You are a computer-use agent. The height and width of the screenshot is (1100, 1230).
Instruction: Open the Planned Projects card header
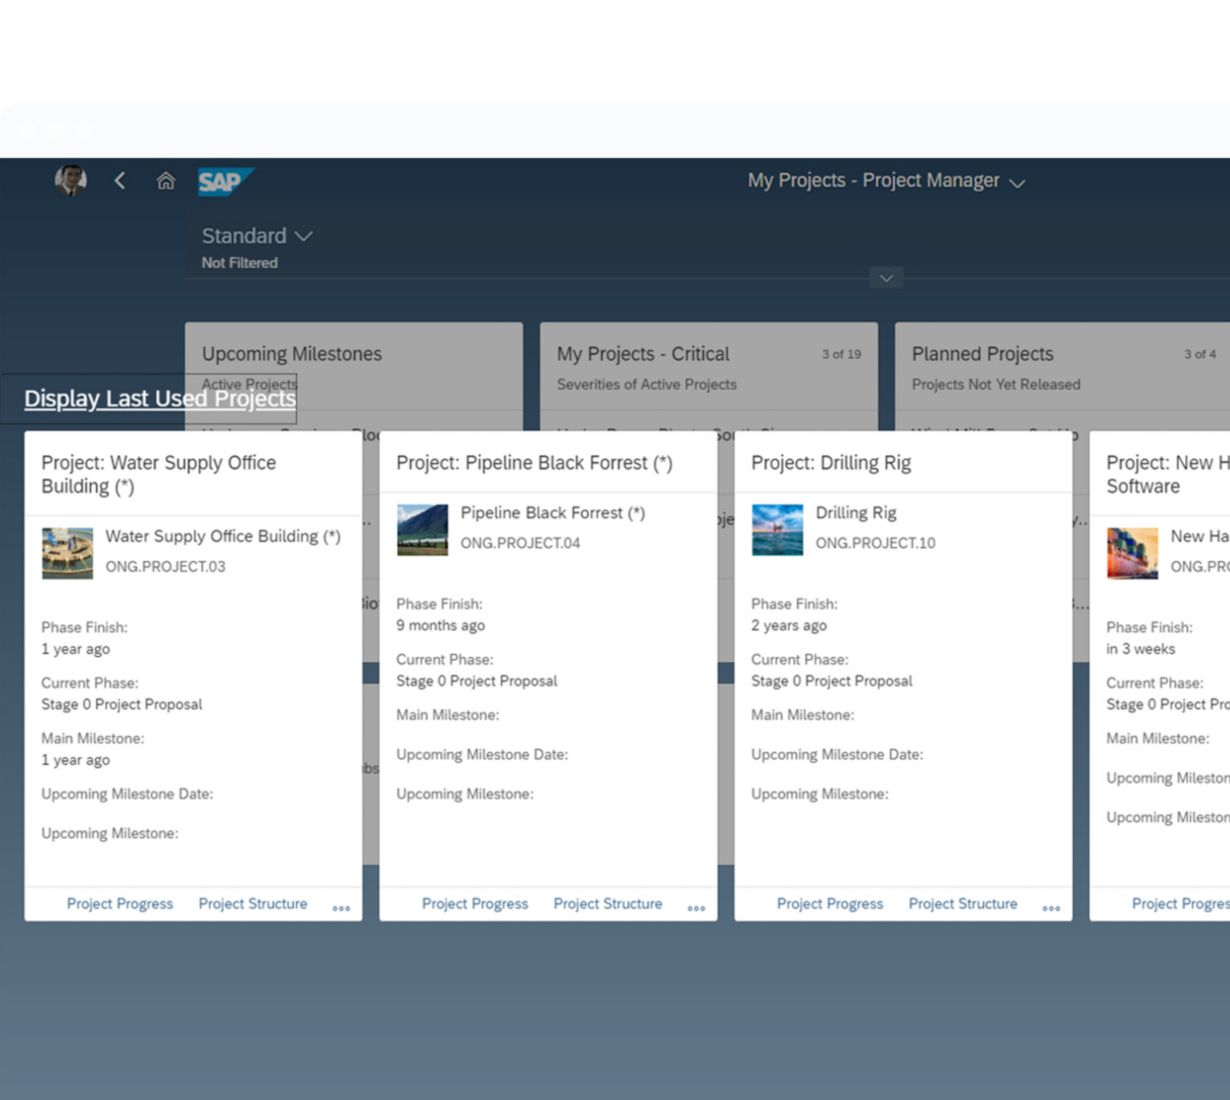click(x=982, y=354)
